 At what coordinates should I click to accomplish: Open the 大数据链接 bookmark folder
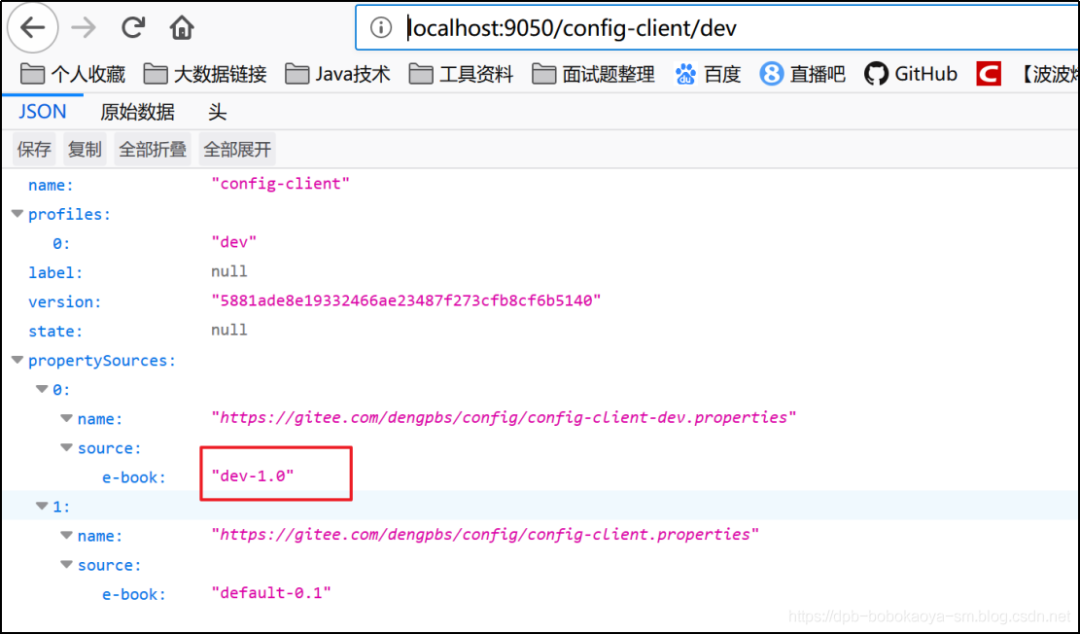pos(205,74)
